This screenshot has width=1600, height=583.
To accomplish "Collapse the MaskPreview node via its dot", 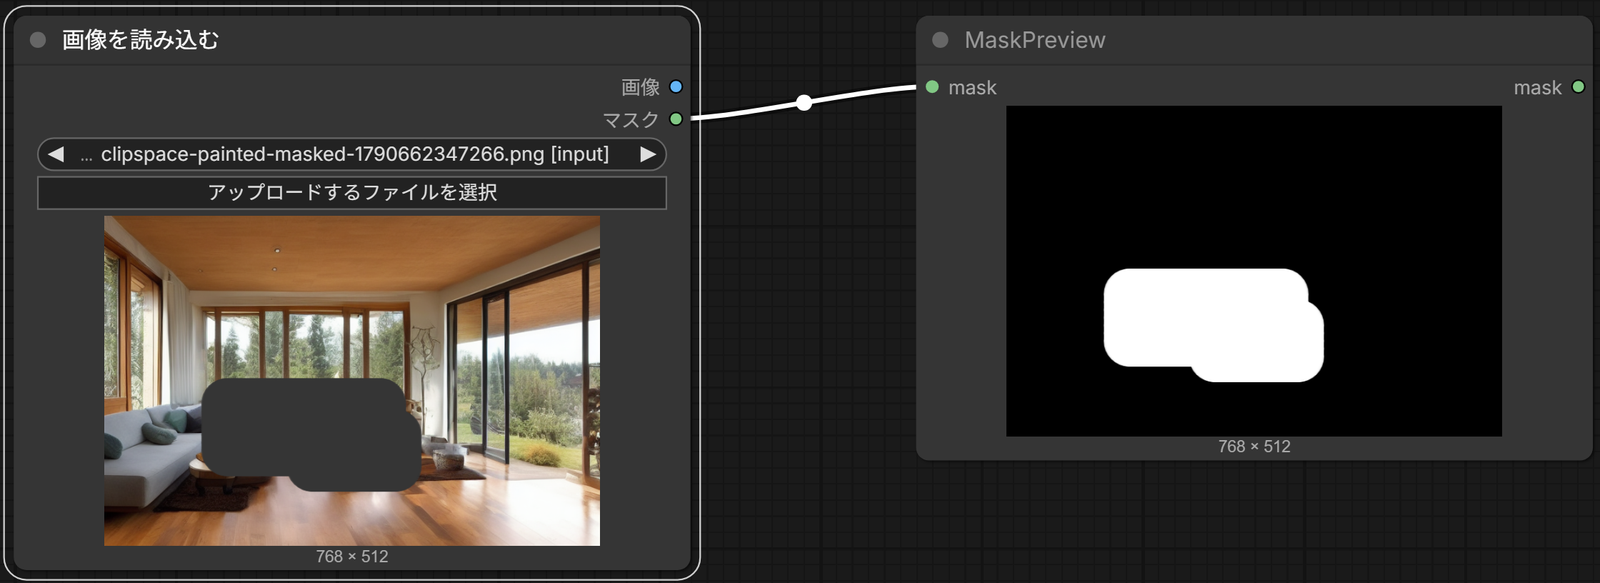I will (x=940, y=40).
